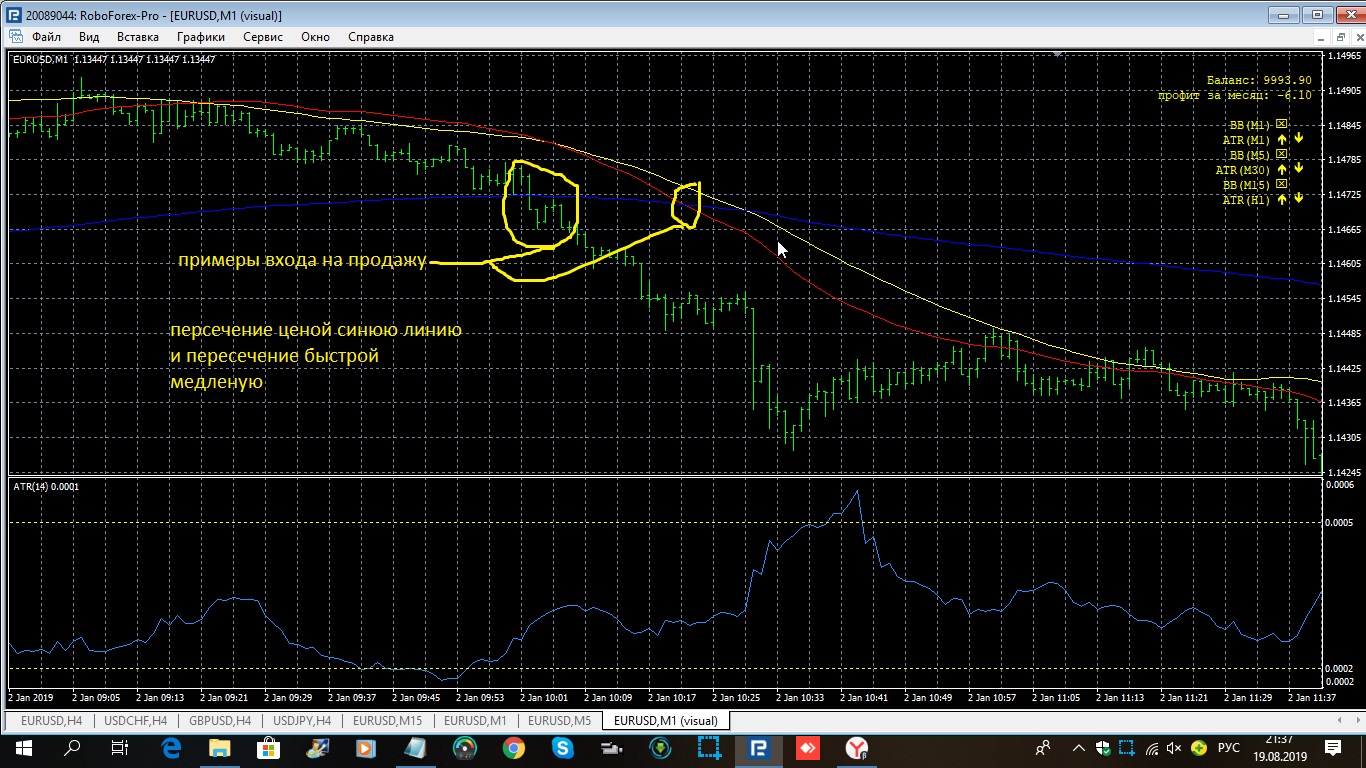Open the Окно menu

[315, 37]
